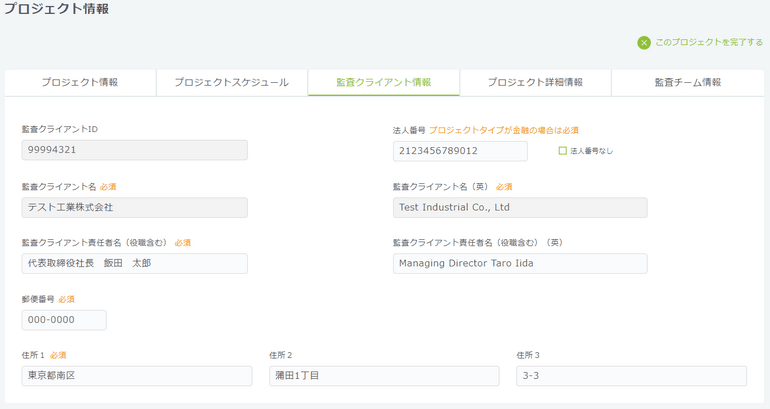Focus the 住所2 field with 蒲田1丁目

click(x=384, y=376)
